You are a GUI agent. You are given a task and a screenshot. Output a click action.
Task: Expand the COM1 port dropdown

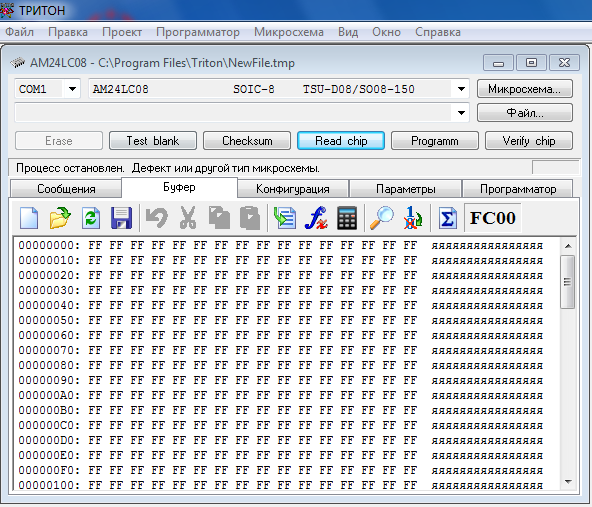(x=72, y=89)
